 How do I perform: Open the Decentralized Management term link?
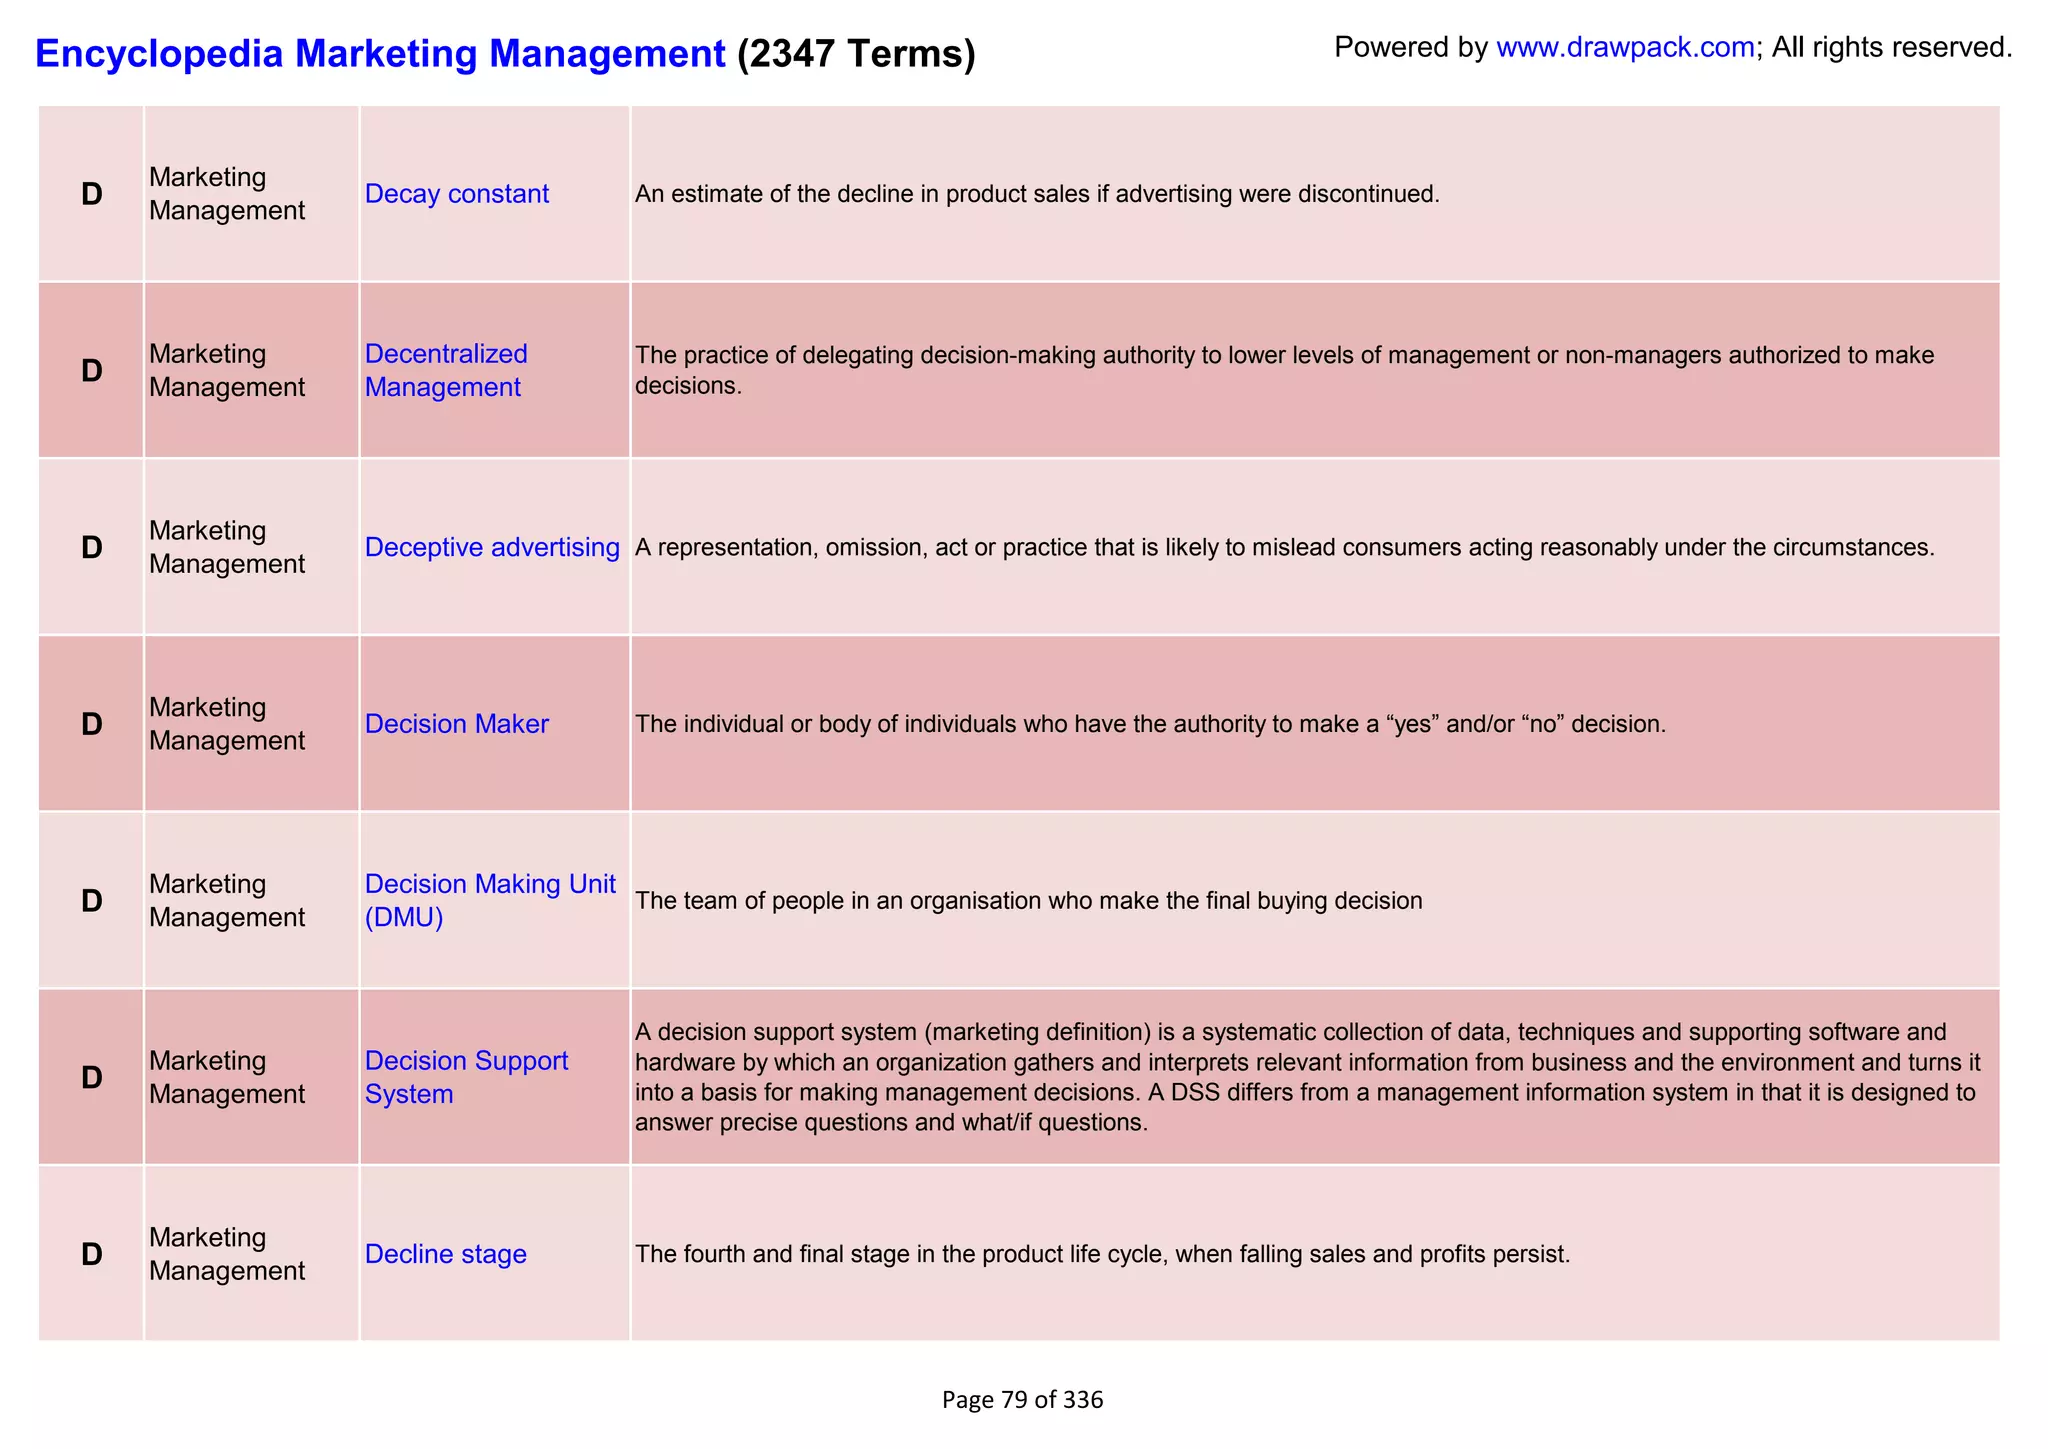[446, 370]
